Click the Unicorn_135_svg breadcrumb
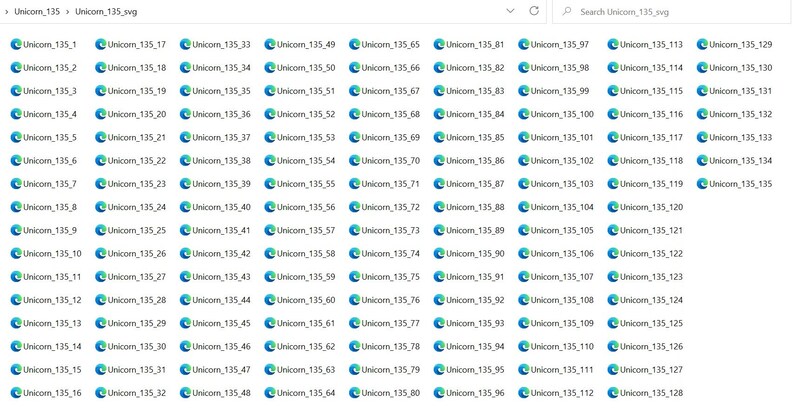 [106, 12]
